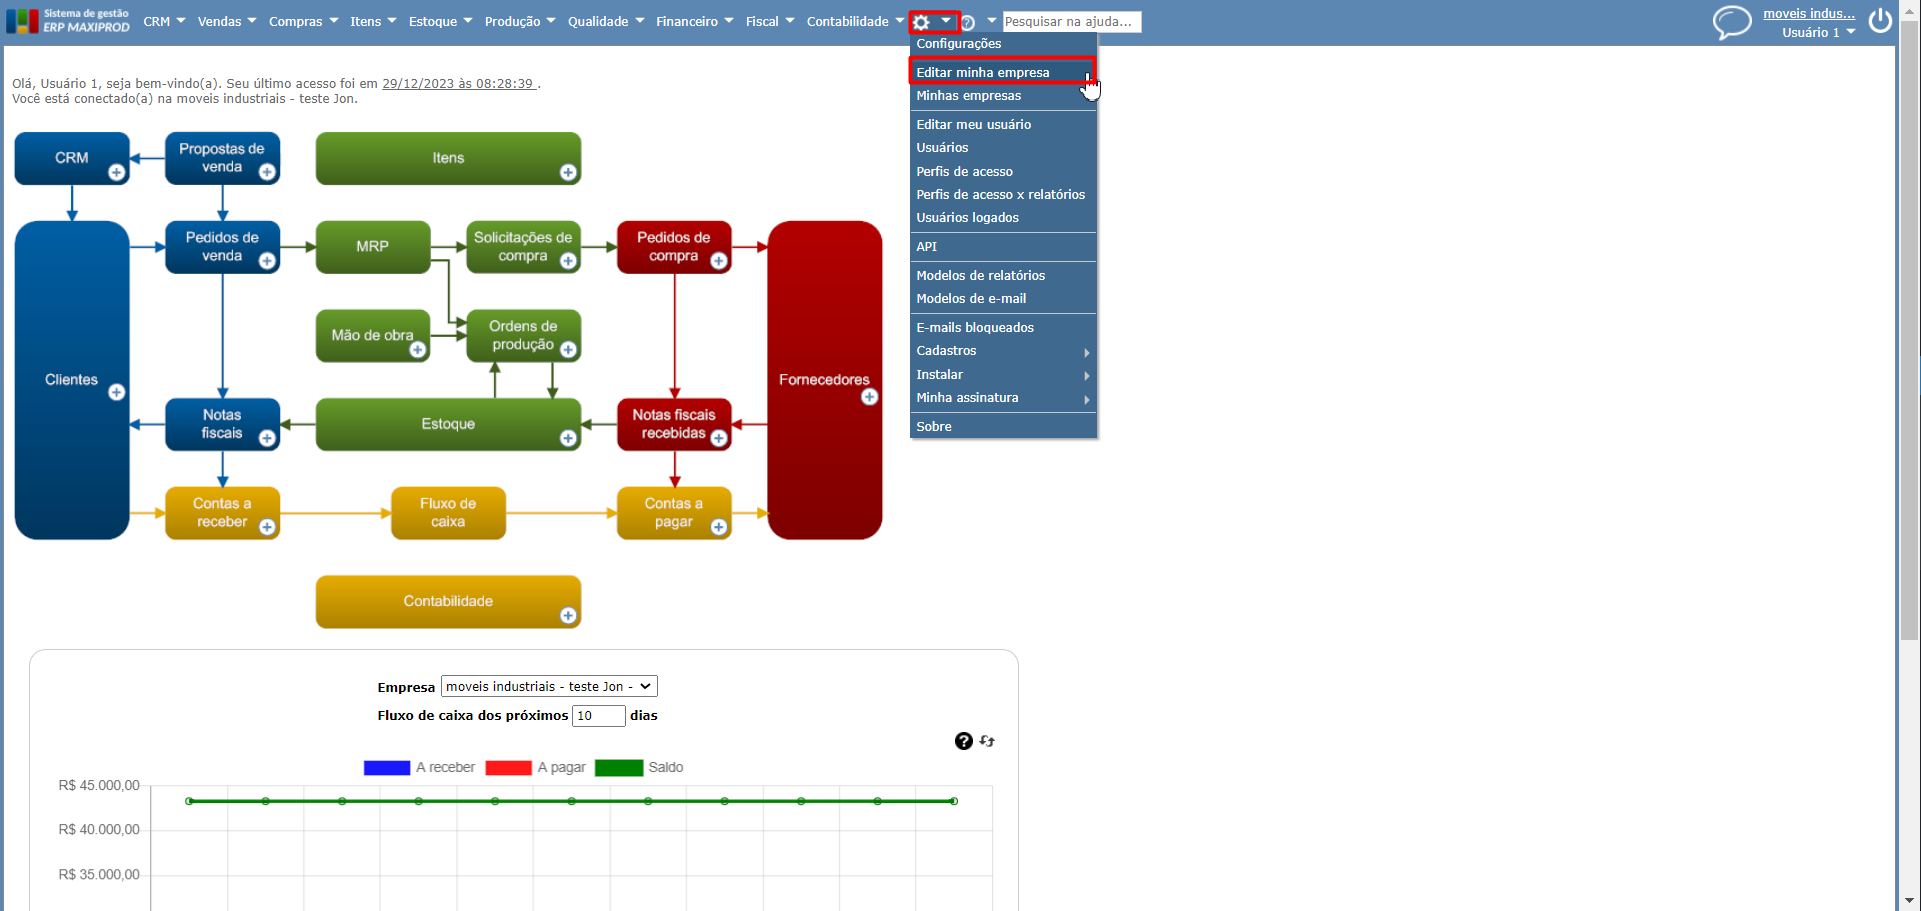Click the help question mark in top bar
The width and height of the screenshot is (1921, 911).
tap(968, 22)
